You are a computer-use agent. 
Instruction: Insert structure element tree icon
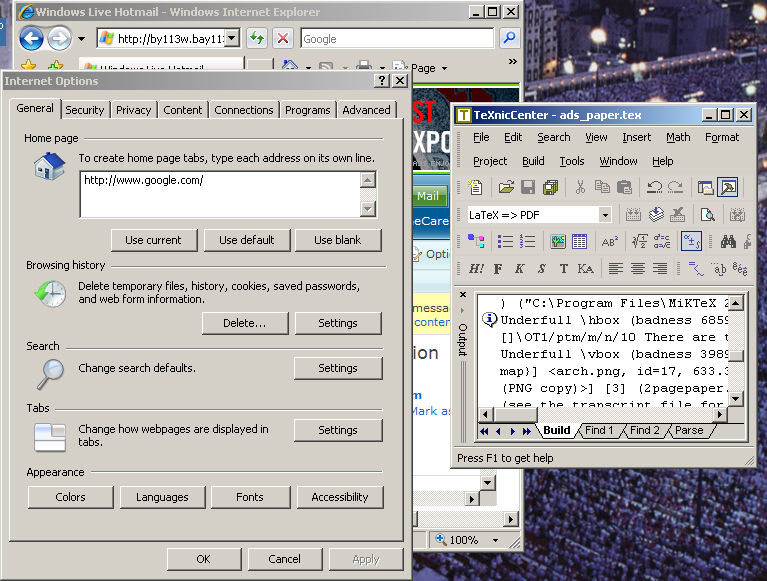(x=476, y=241)
